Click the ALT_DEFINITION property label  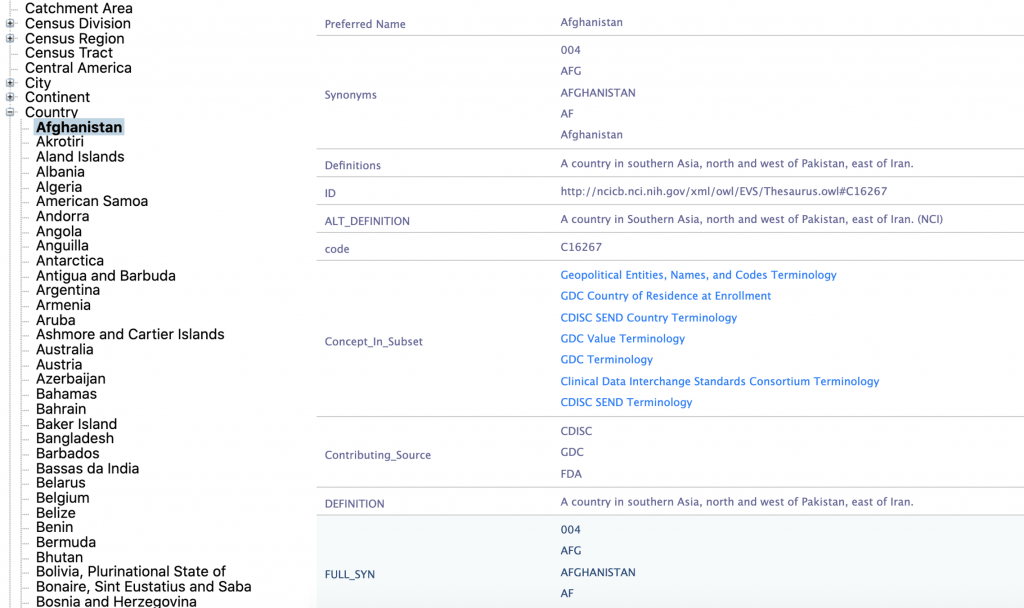pyautogui.click(x=367, y=221)
